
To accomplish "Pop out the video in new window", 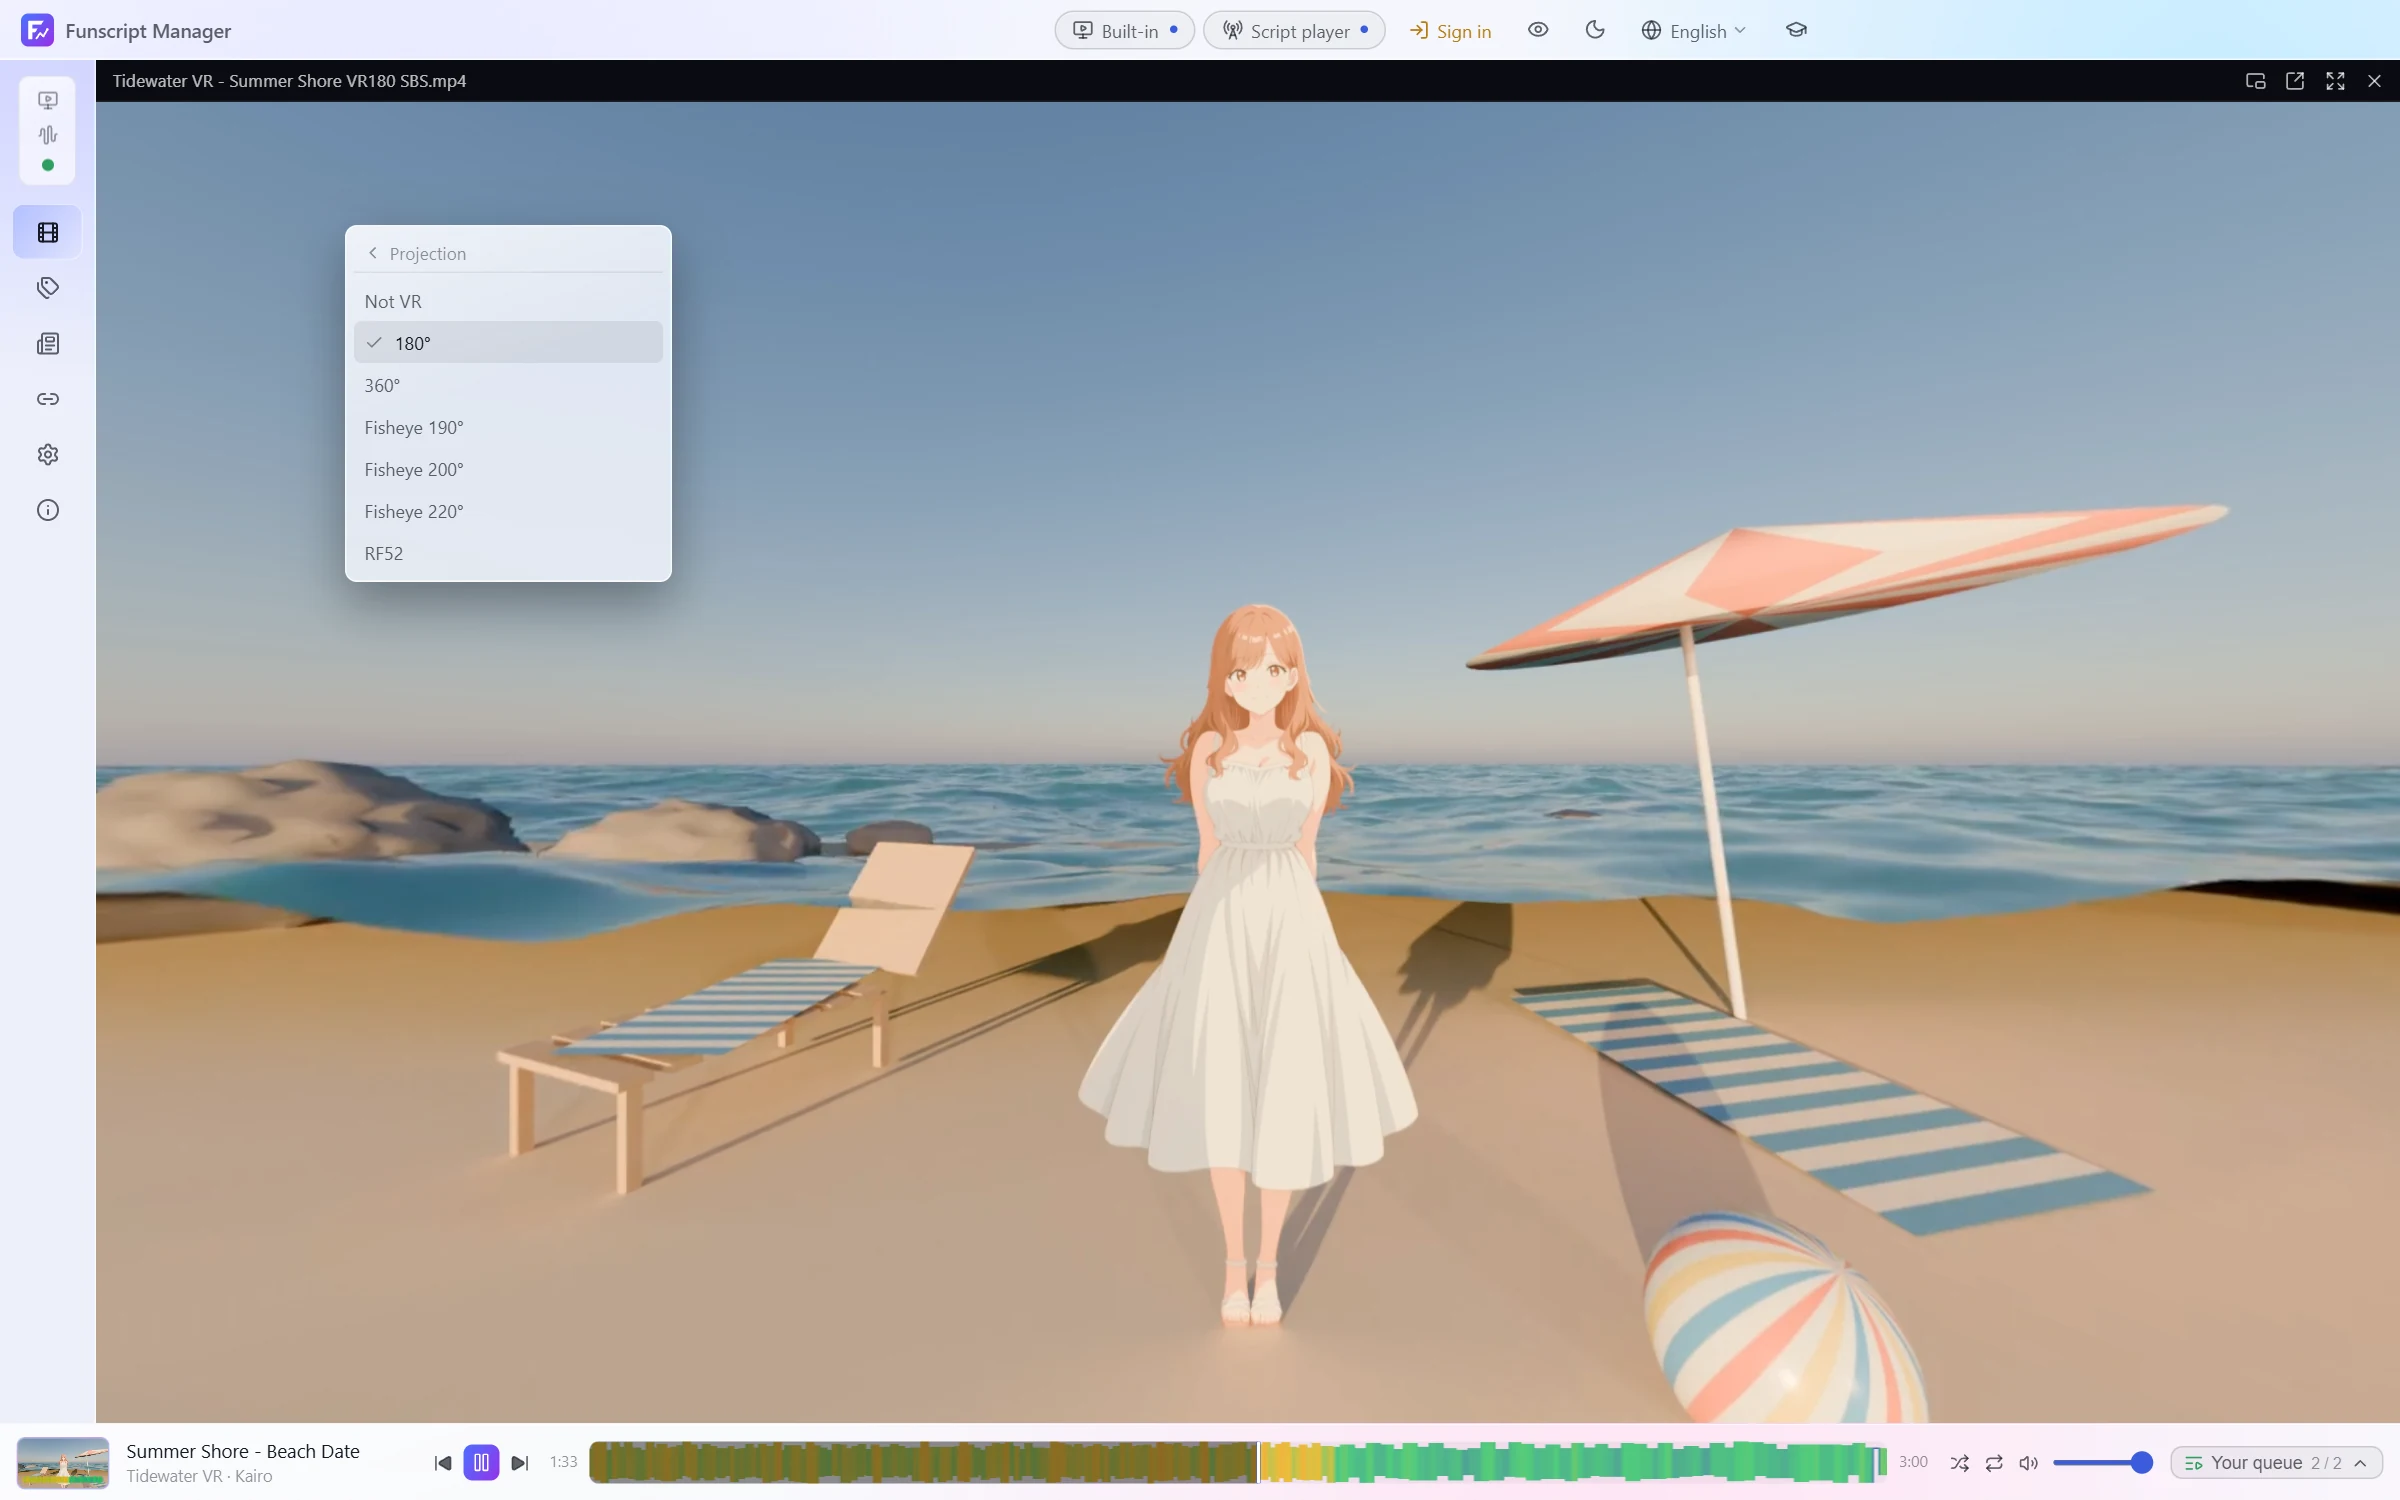I will (2295, 81).
